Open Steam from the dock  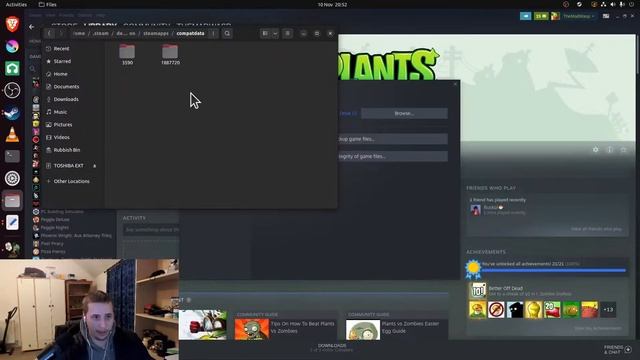pyautogui.click(x=12, y=112)
